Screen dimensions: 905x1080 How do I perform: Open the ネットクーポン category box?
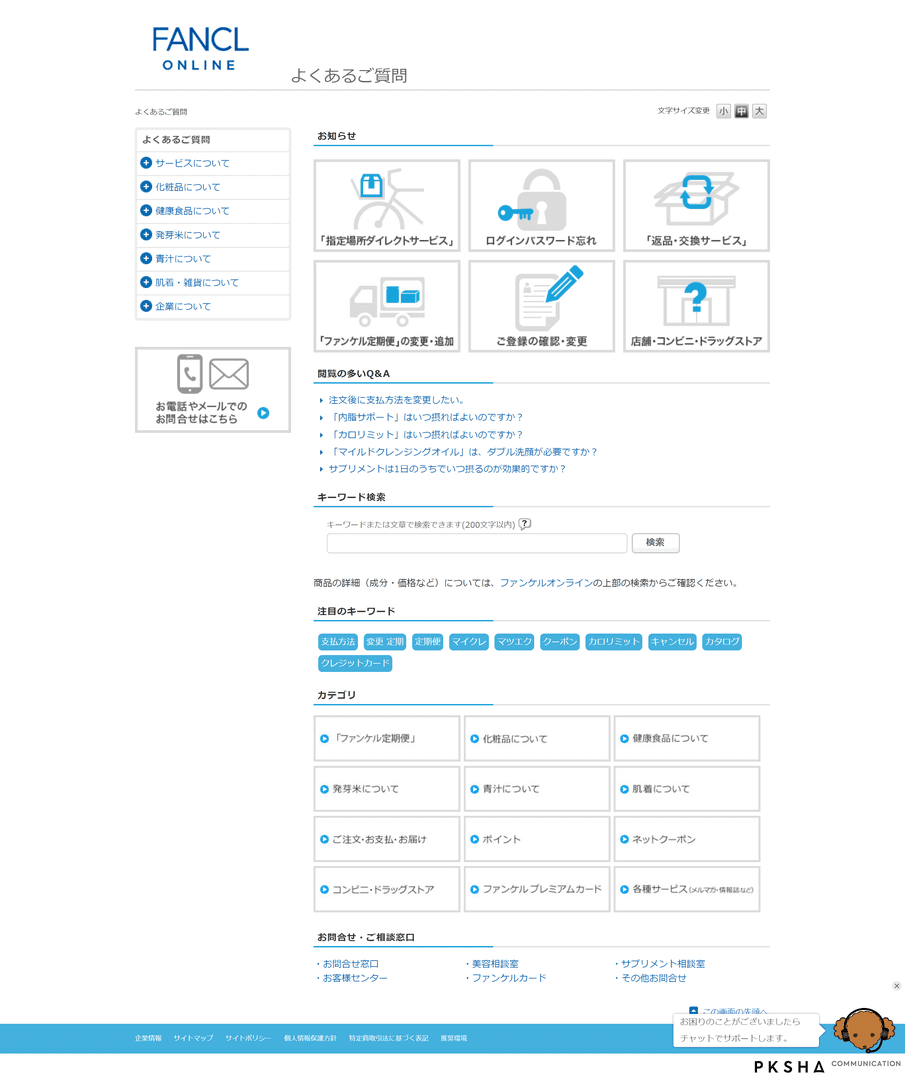point(687,839)
